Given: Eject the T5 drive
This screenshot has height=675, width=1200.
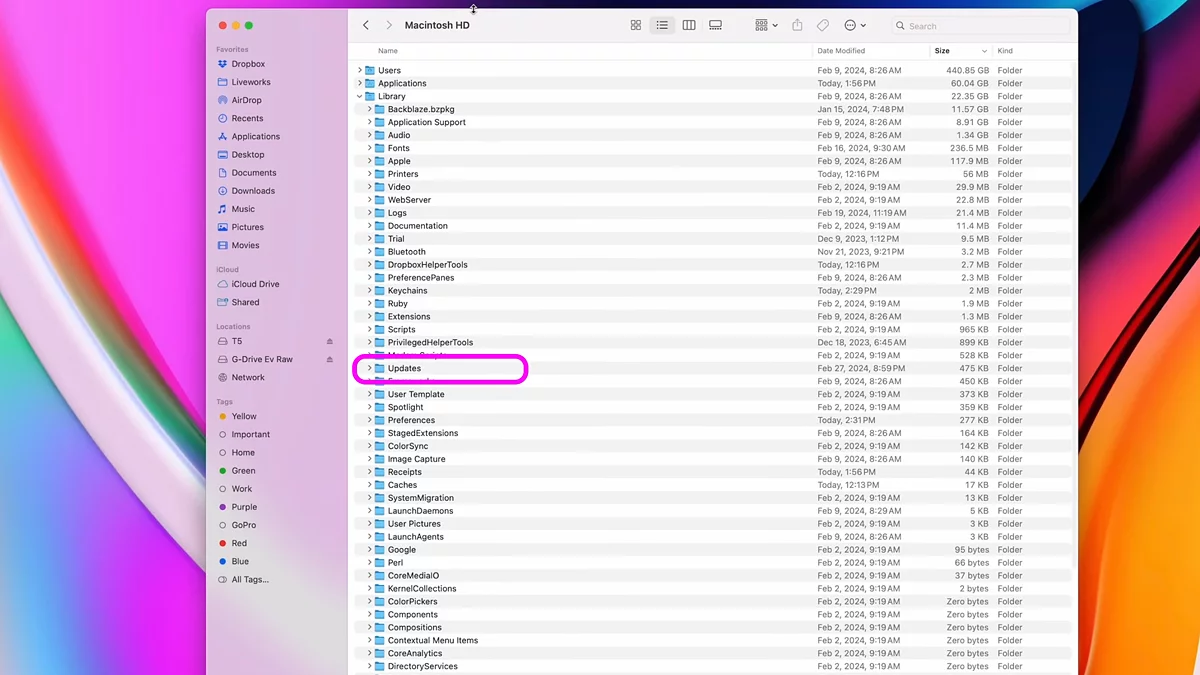Looking at the screenshot, I should click(x=330, y=340).
